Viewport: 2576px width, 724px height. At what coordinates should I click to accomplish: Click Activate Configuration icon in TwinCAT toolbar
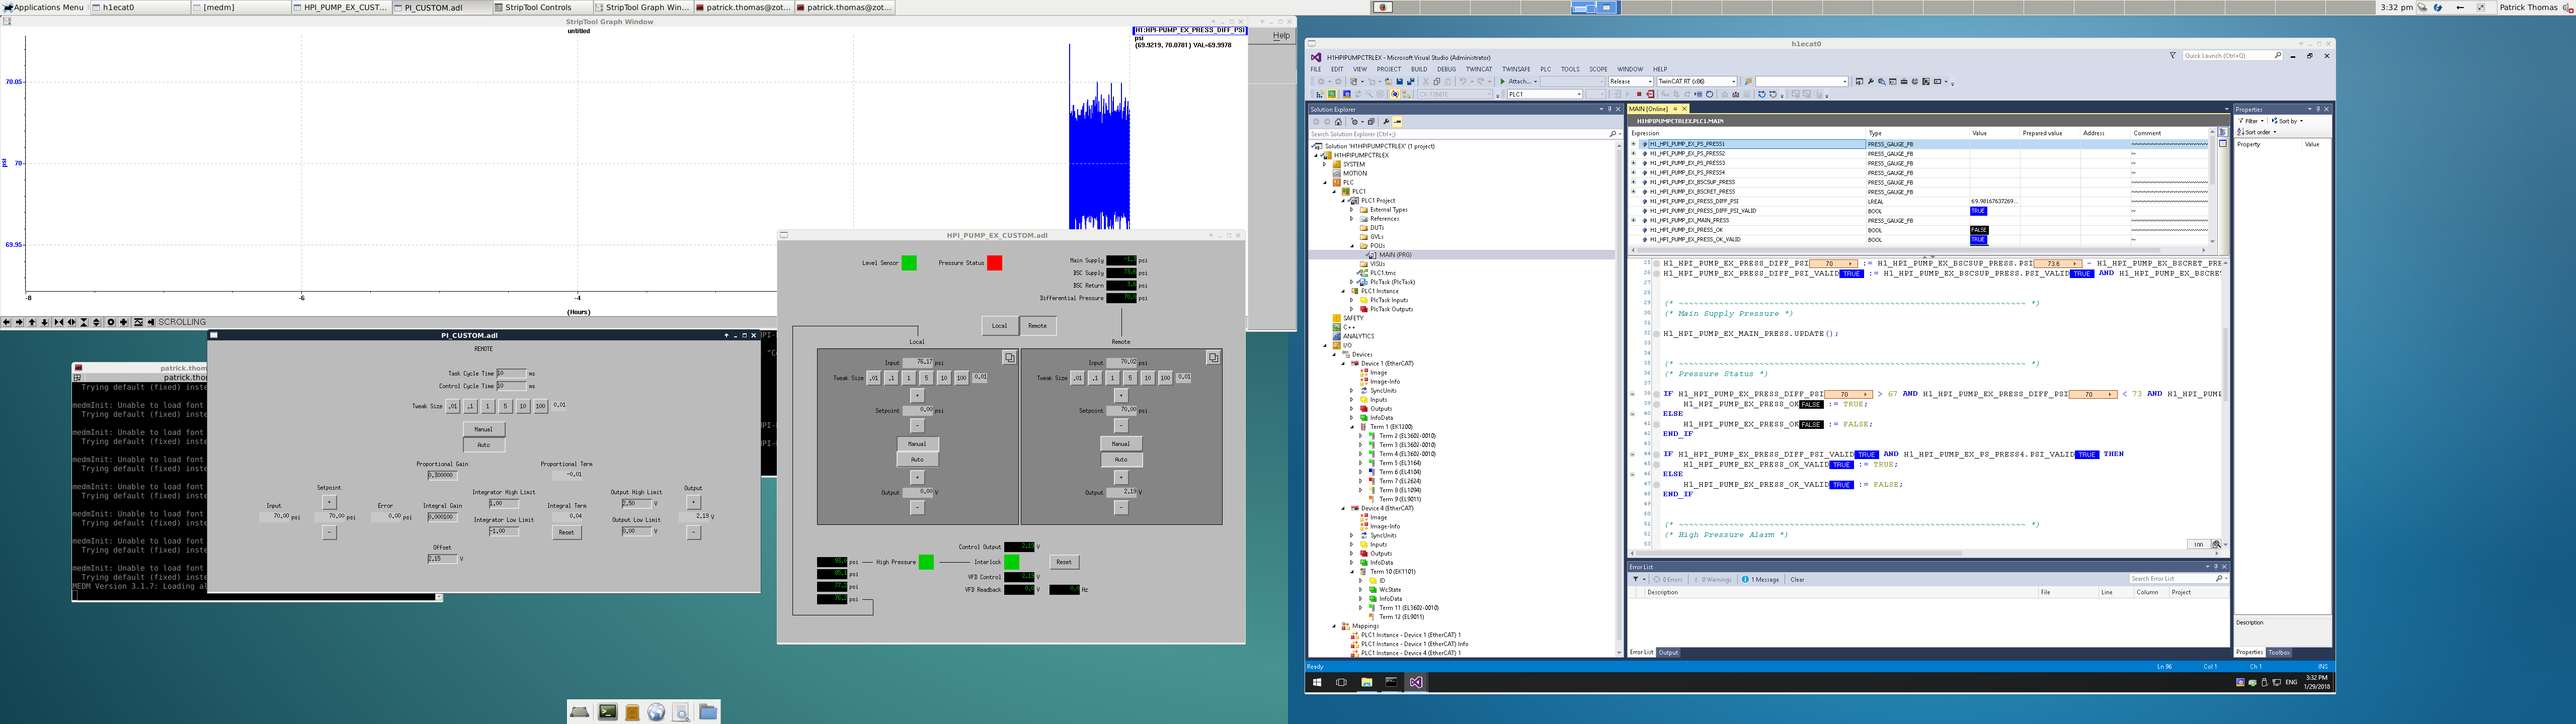click(1320, 94)
